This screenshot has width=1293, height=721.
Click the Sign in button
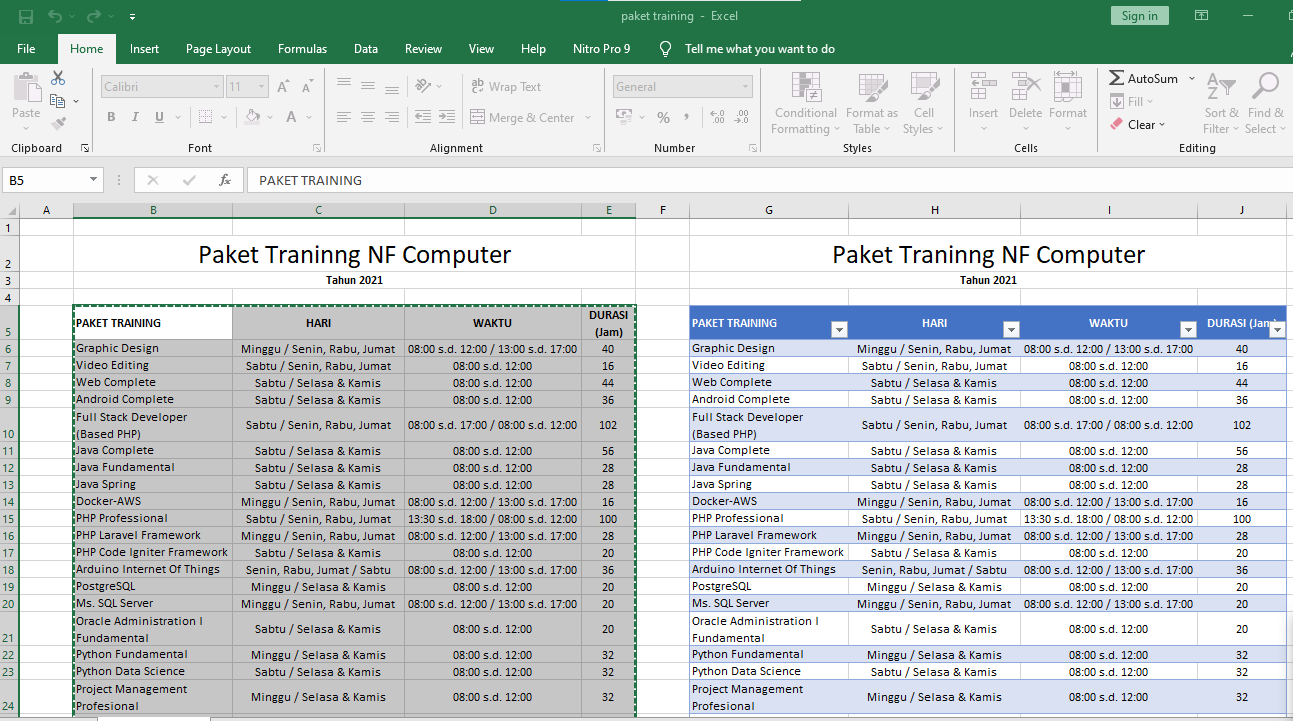coord(1139,15)
